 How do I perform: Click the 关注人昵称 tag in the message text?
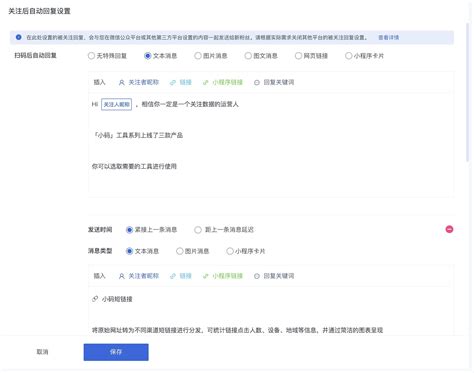[116, 104]
